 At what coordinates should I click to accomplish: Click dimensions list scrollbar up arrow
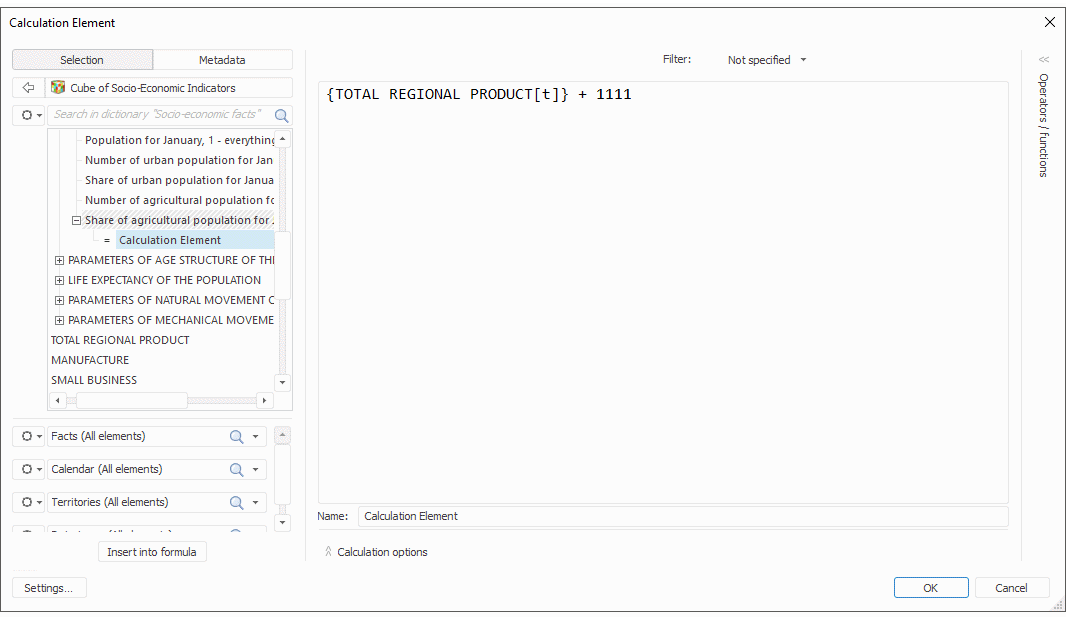(282, 435)
